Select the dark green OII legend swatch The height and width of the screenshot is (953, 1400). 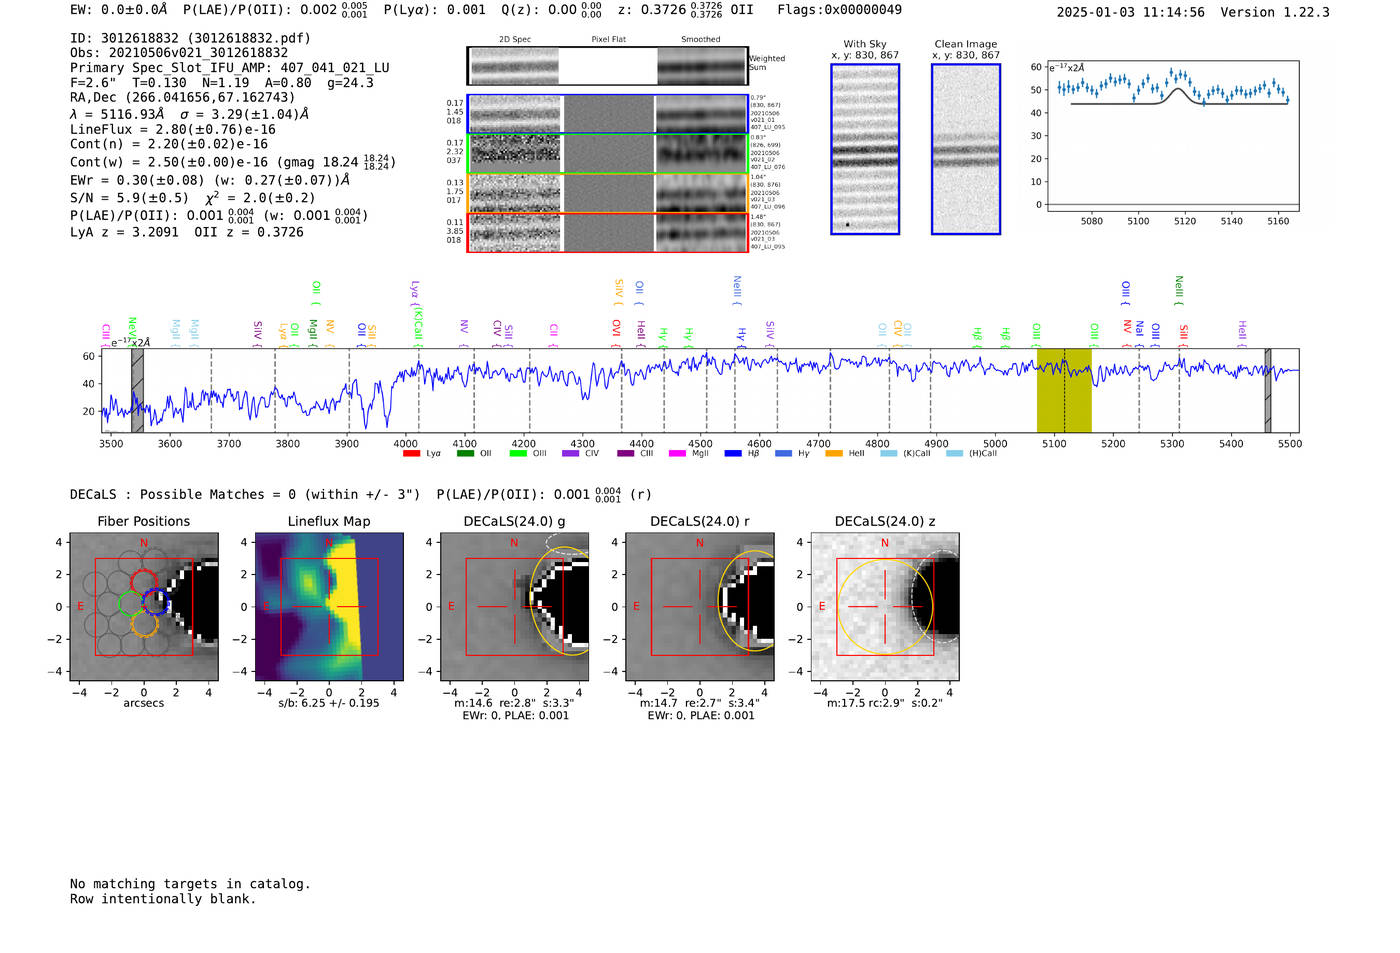click(x=465, y=454)
